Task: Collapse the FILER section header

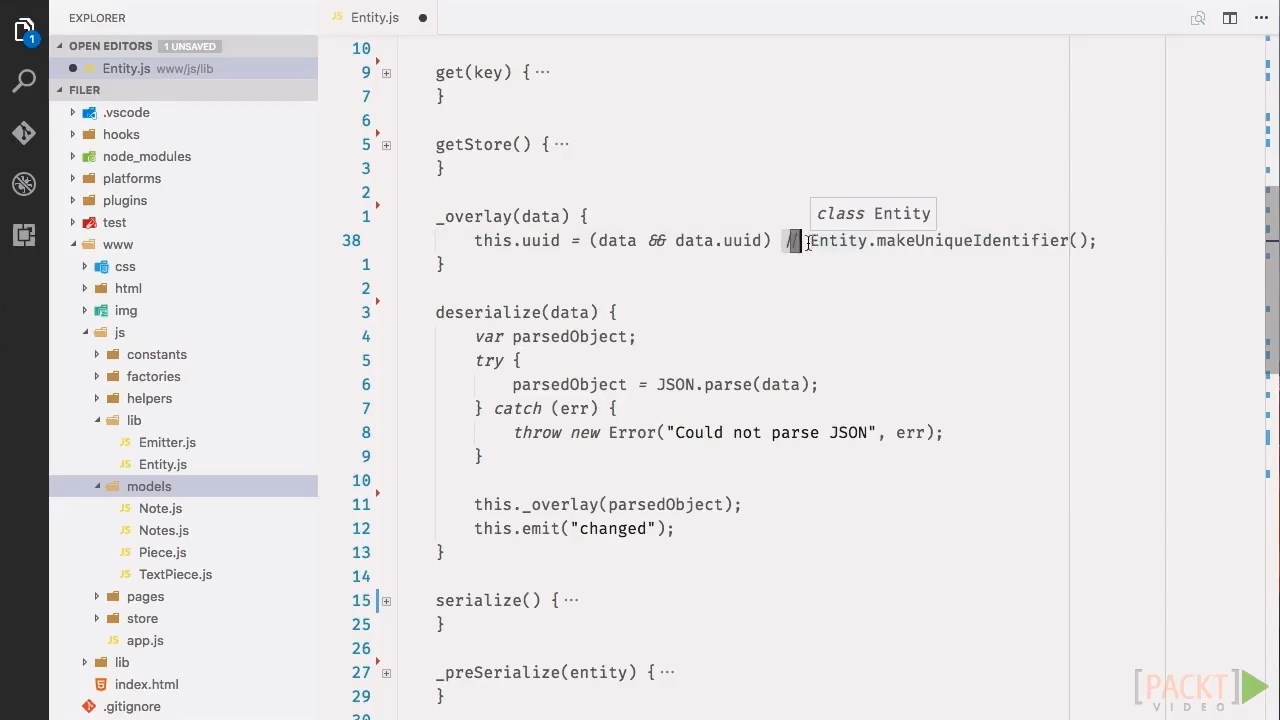Action: pyautogui.click(x=84, y=90)
